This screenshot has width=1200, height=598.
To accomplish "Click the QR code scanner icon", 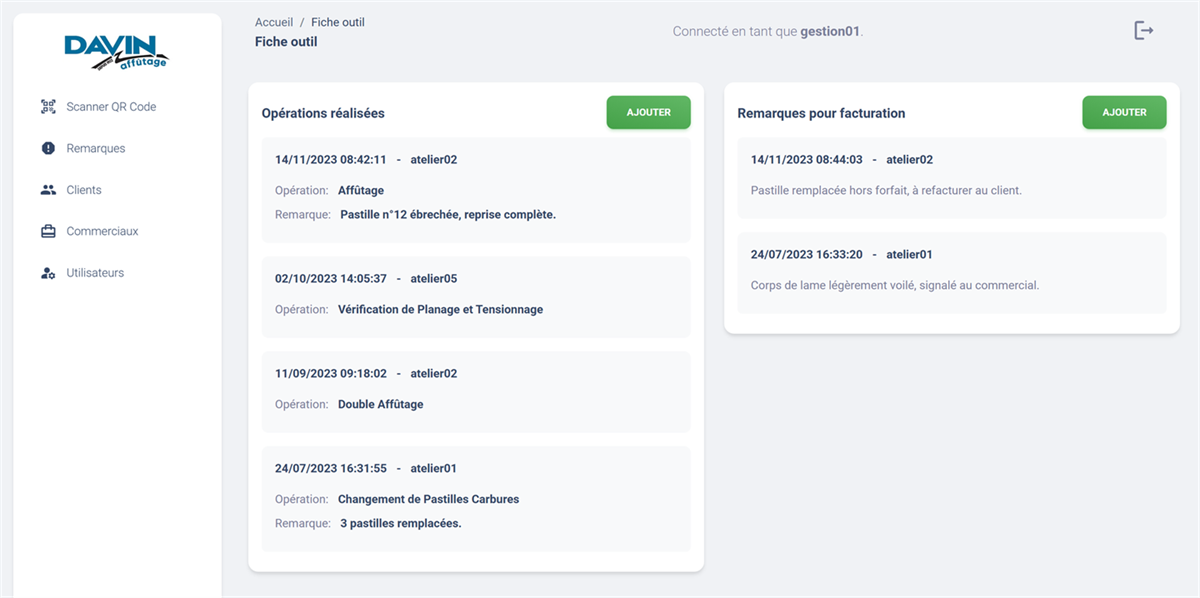I will click(x=48, y=106).
